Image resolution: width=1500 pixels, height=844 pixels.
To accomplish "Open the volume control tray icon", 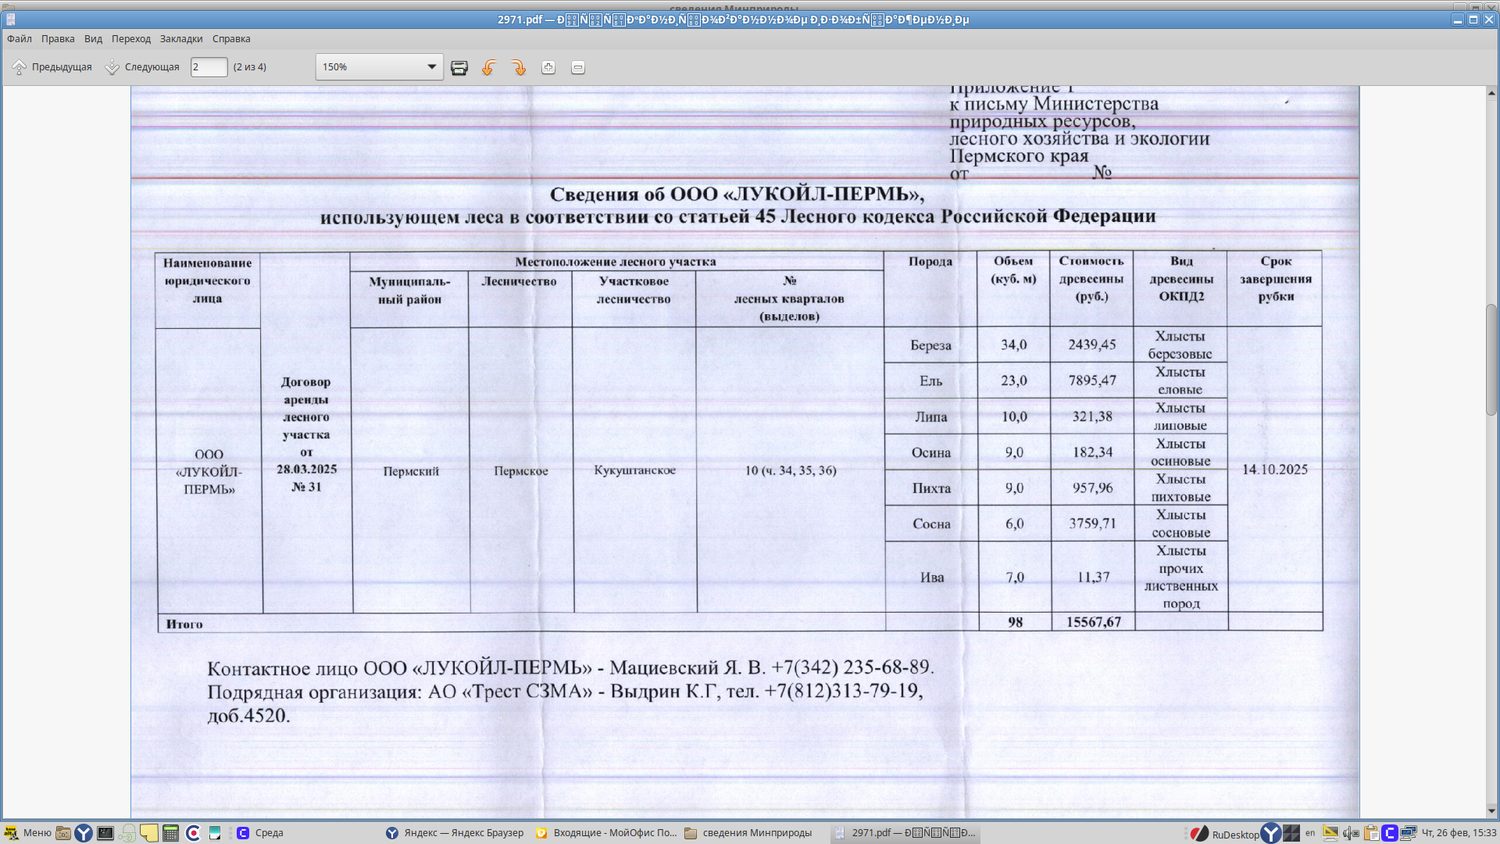I will point(1351,833).
